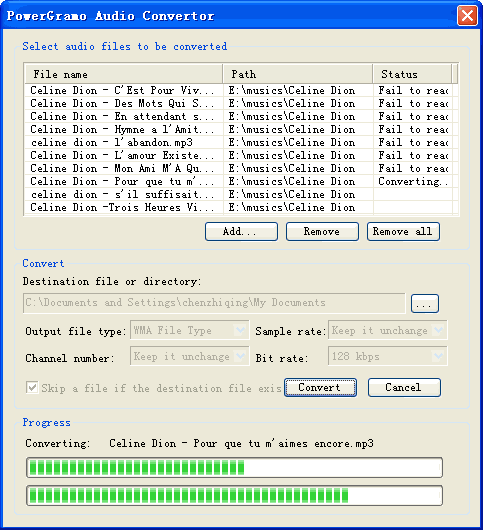
Task: Start conversion with the Convert button
Action: click(320, 387)
